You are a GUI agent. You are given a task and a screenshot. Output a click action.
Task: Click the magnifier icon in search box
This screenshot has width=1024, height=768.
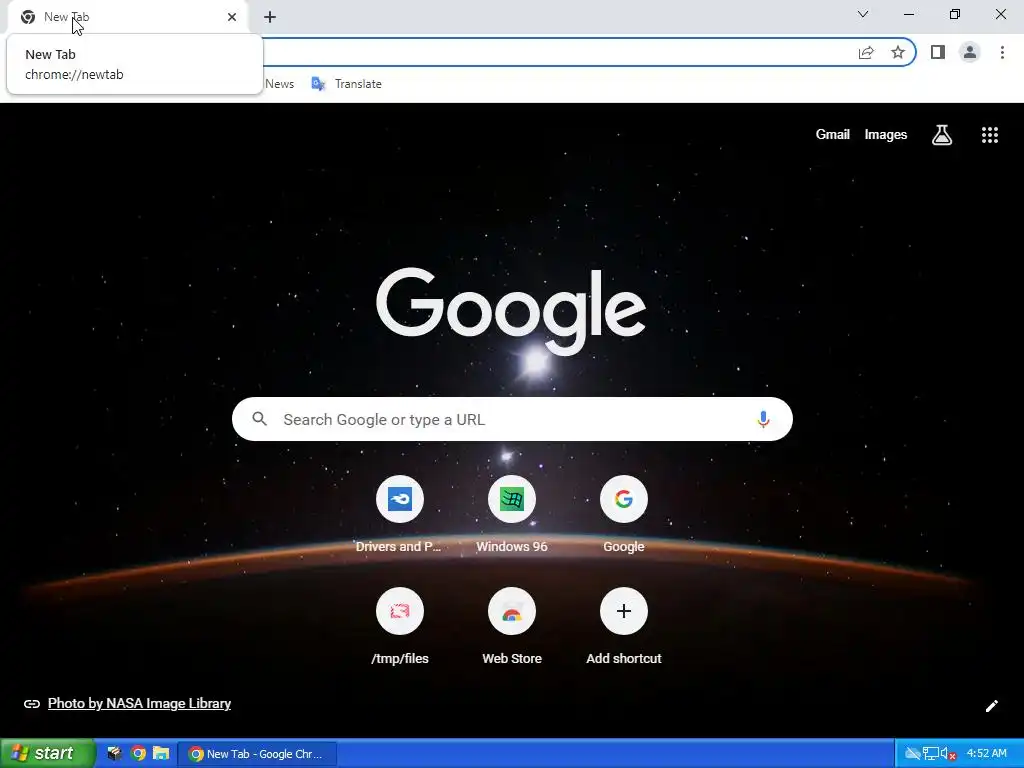pos(260,419)
